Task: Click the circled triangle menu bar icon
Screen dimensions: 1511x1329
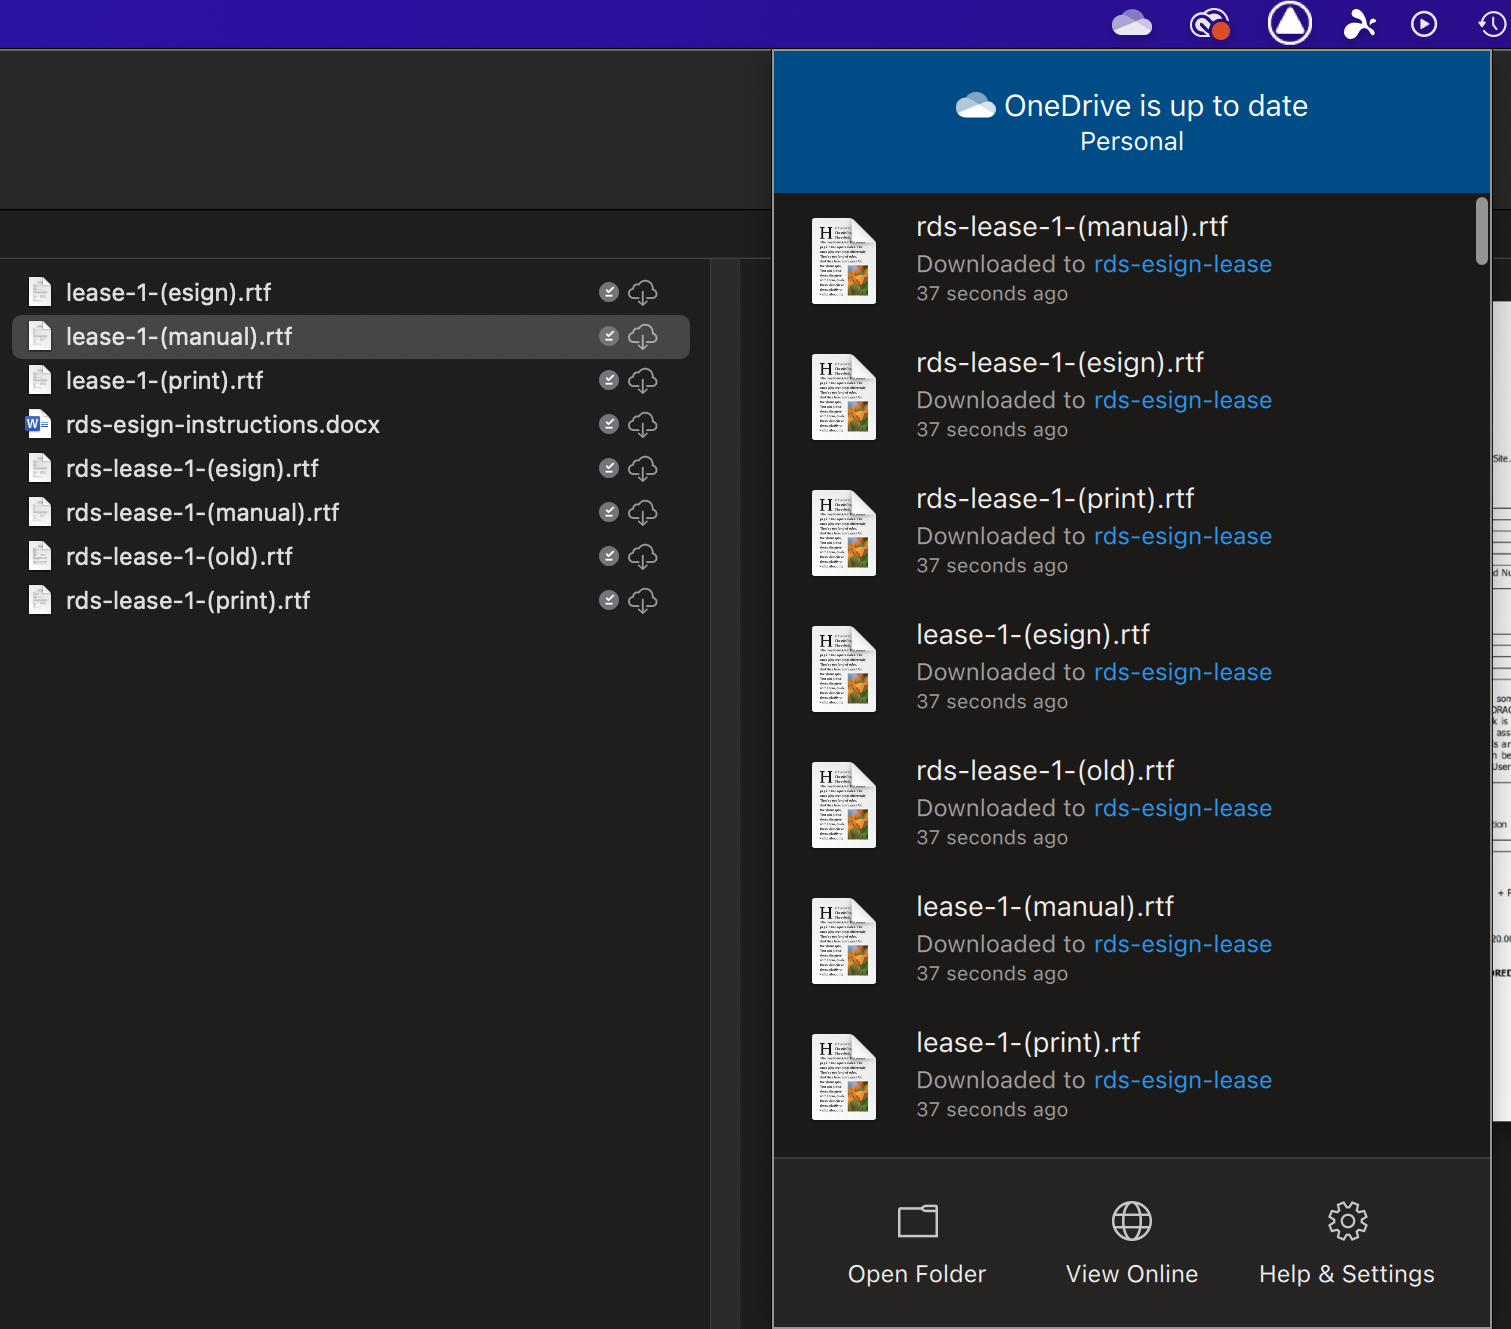Action: coord(1290,23)
